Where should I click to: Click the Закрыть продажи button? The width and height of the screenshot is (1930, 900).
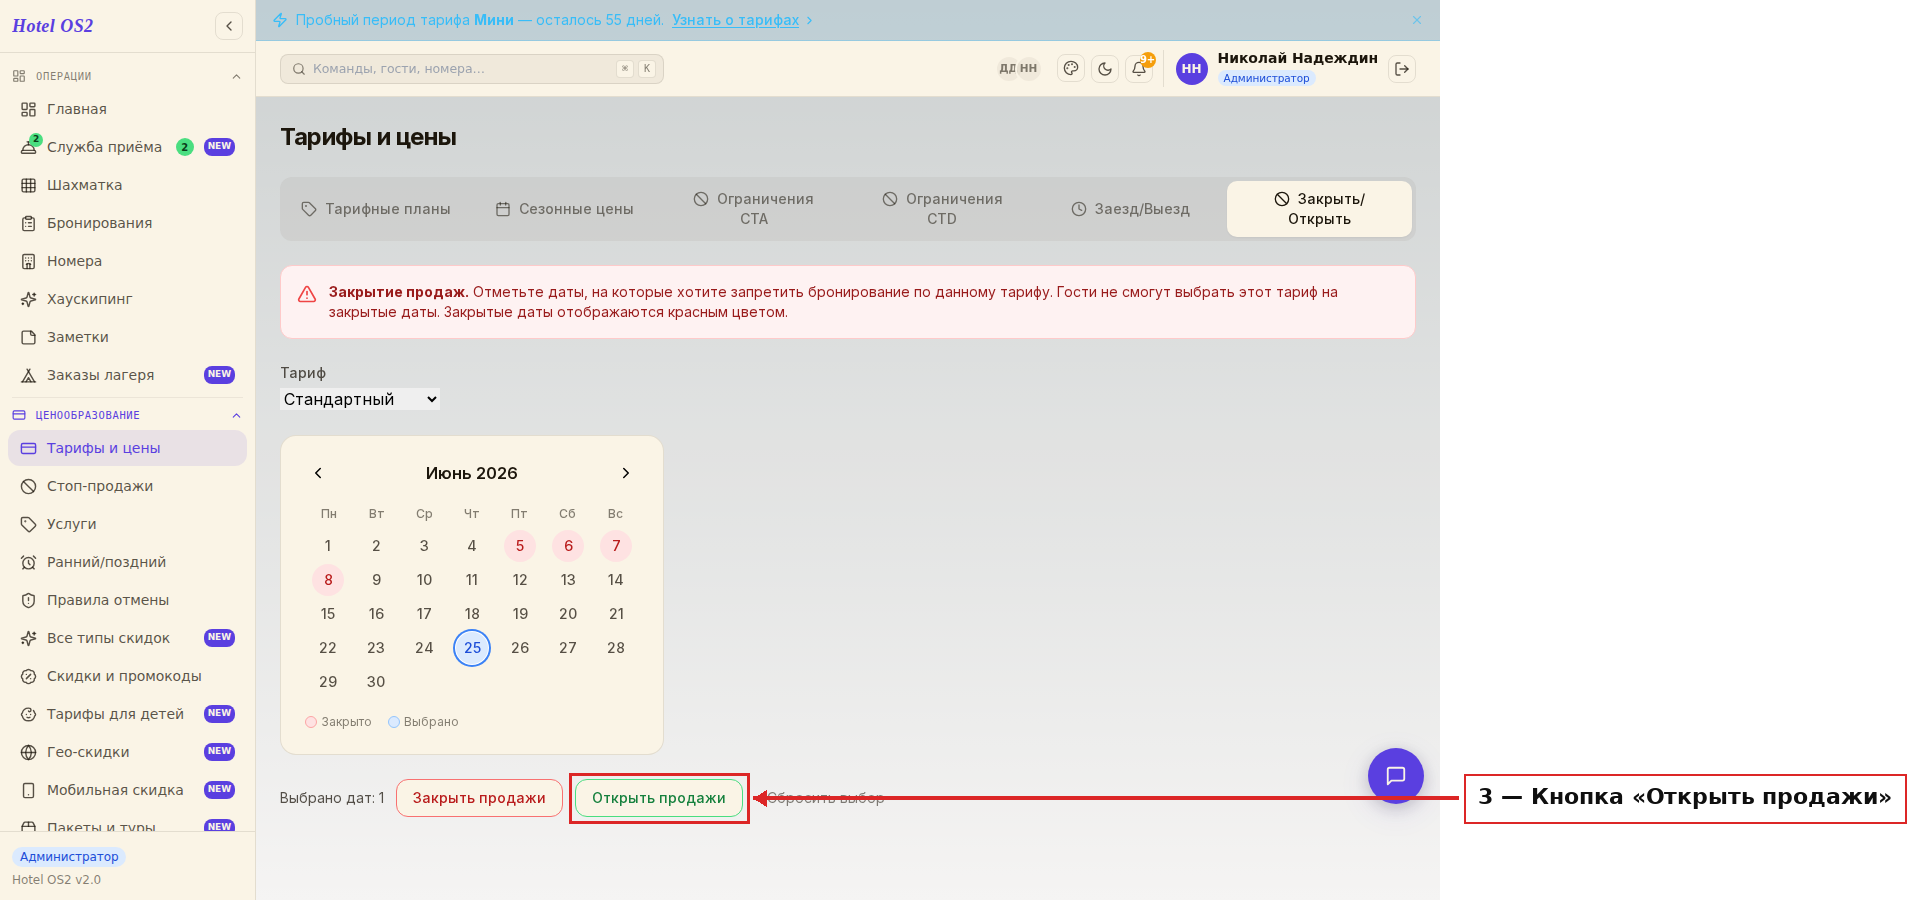coord(479,798)
